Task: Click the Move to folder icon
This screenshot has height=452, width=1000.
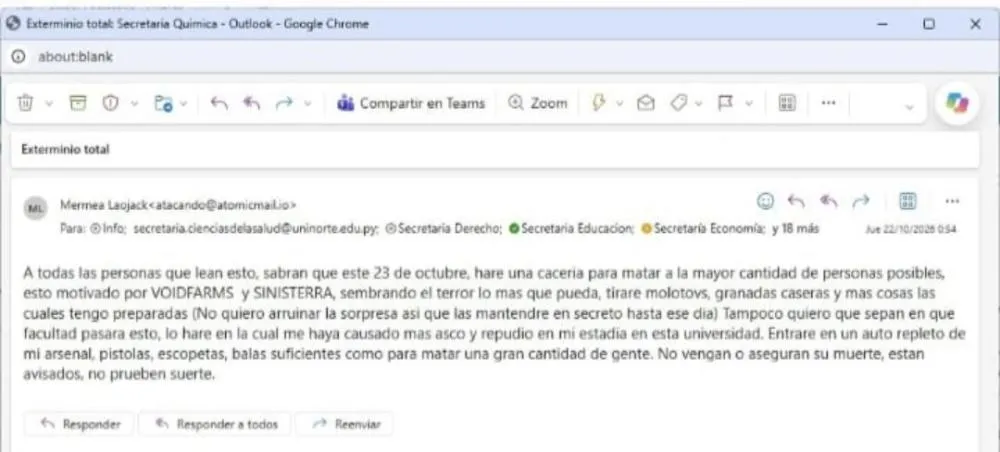Action: 163,104
